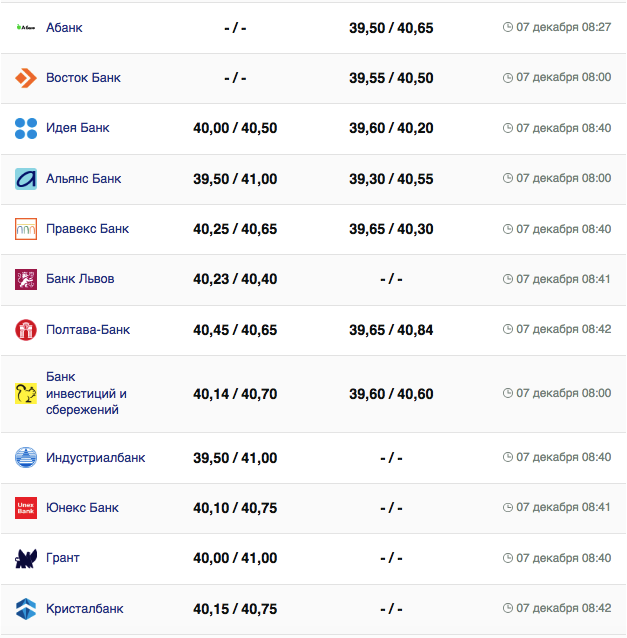Screen dimensions: 627x638
Task: Click Правекс Банк rate 40,25 / 40,65
Action: click(x=235, y=229)
